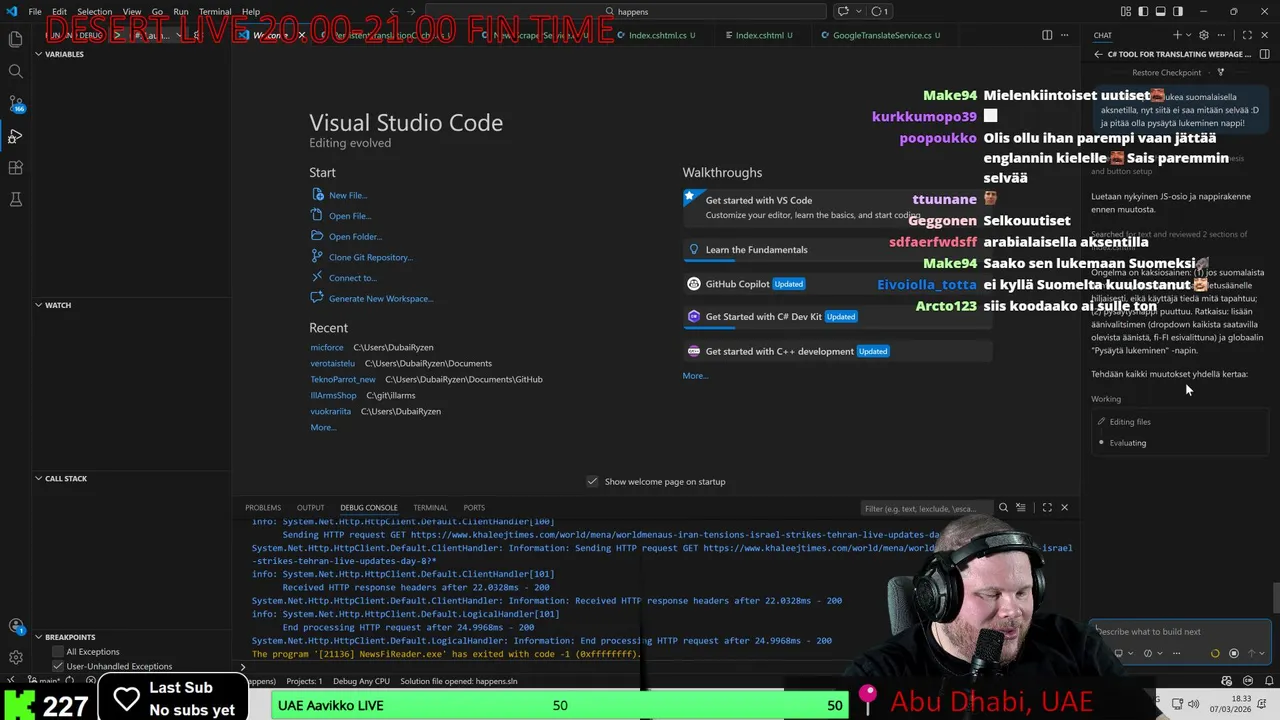
Task: Open editor More Actions ellipsis
Action: coord(1064,35)
